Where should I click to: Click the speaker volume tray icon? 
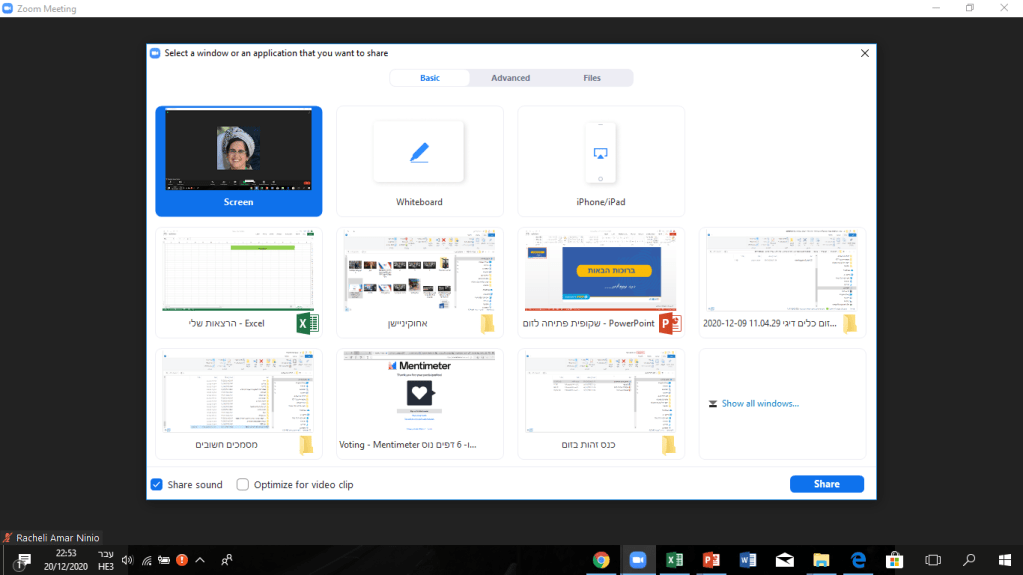tap(127, 560)
